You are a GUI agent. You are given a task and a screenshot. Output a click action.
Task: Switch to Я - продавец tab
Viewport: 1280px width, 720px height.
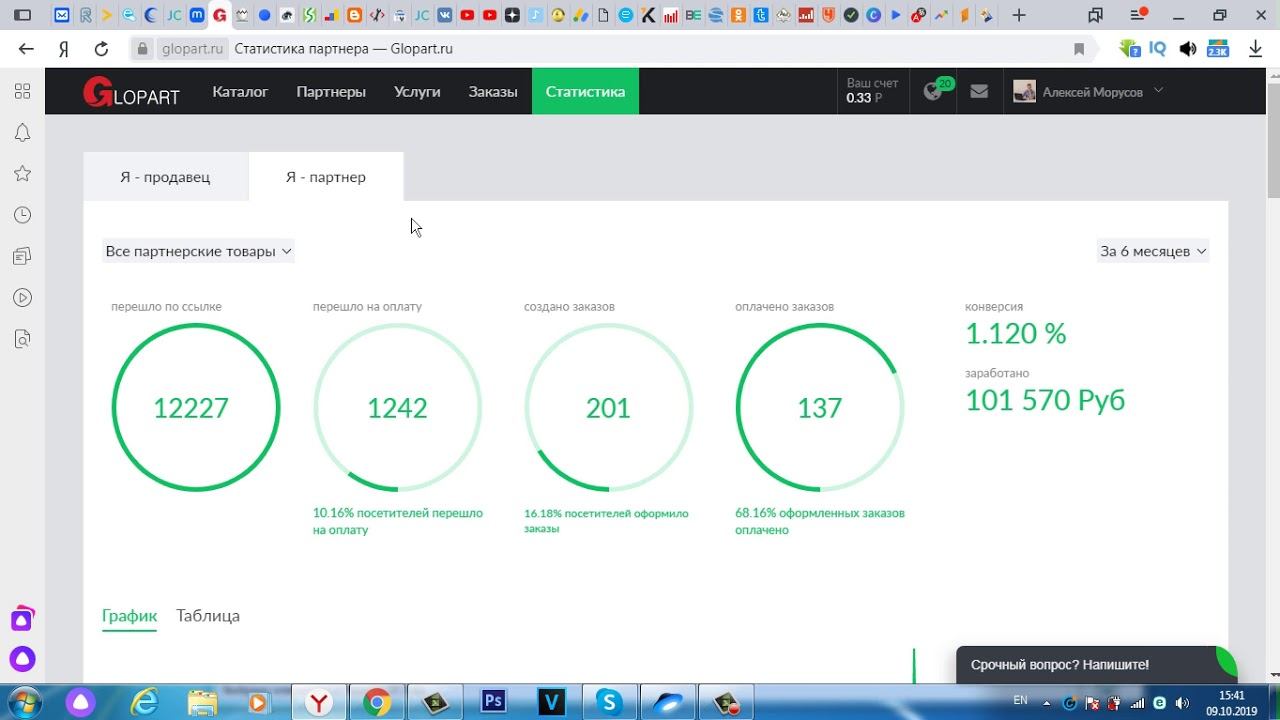165,177
